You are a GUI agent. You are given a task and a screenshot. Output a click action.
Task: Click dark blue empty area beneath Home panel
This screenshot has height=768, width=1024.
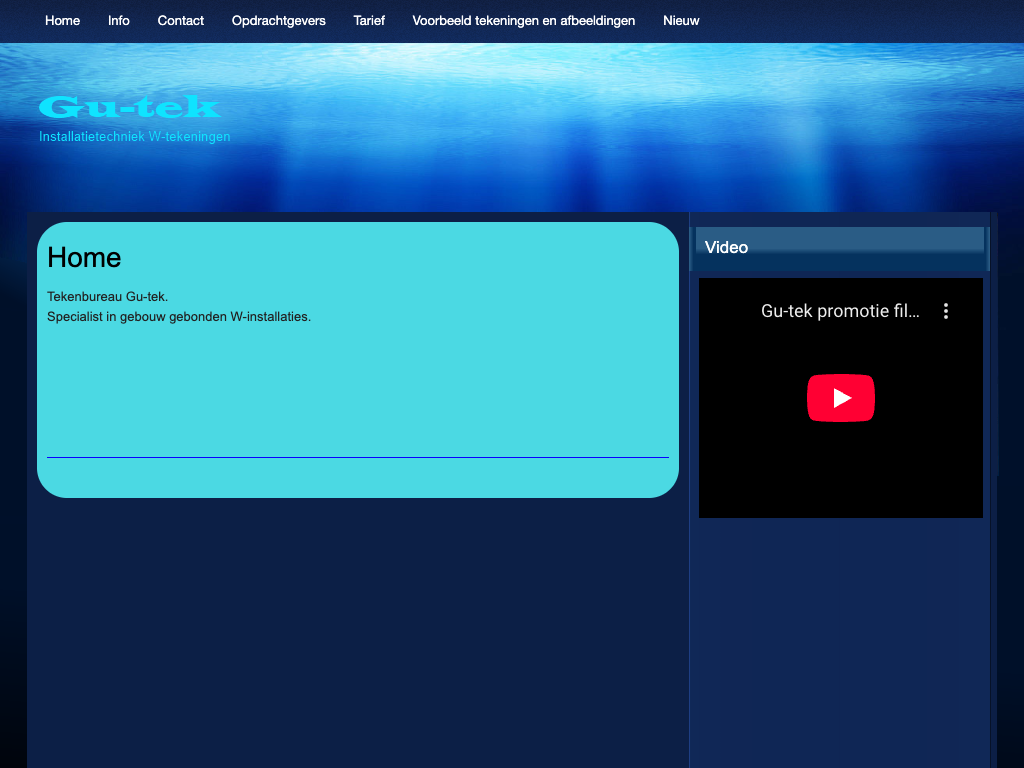click(x=357, y=630)
